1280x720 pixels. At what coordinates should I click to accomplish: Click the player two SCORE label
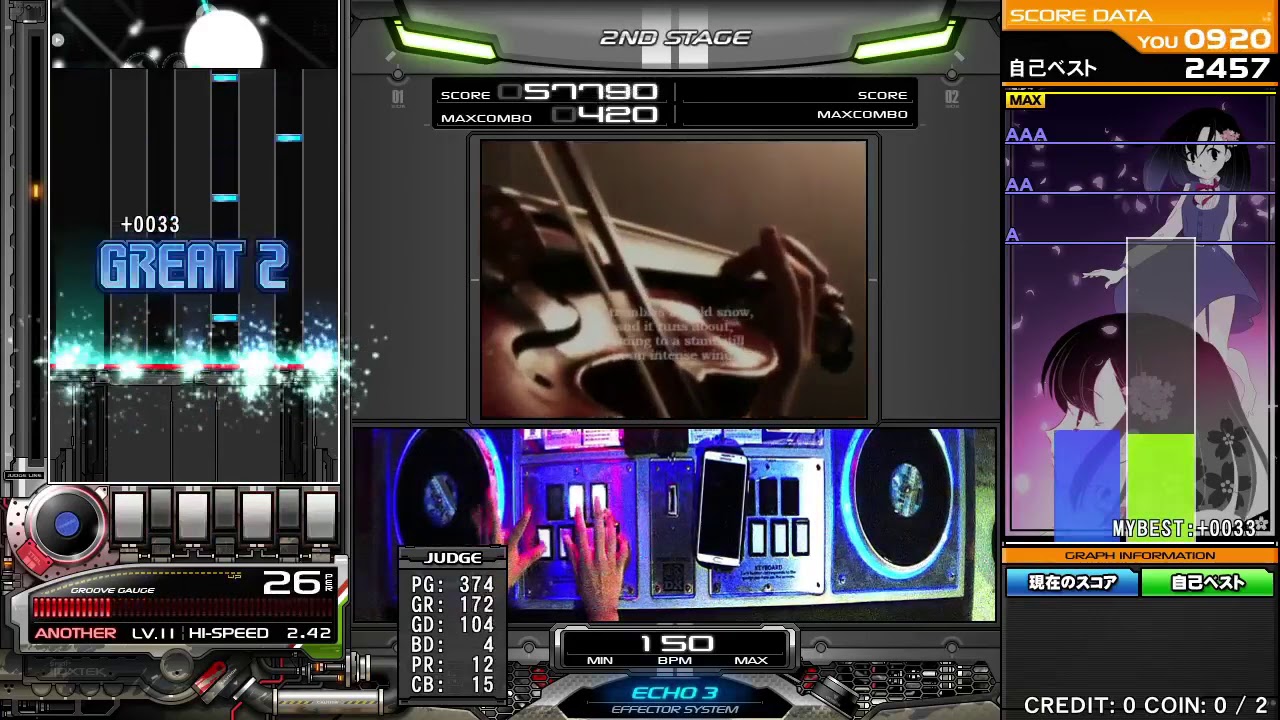point(883,95)
